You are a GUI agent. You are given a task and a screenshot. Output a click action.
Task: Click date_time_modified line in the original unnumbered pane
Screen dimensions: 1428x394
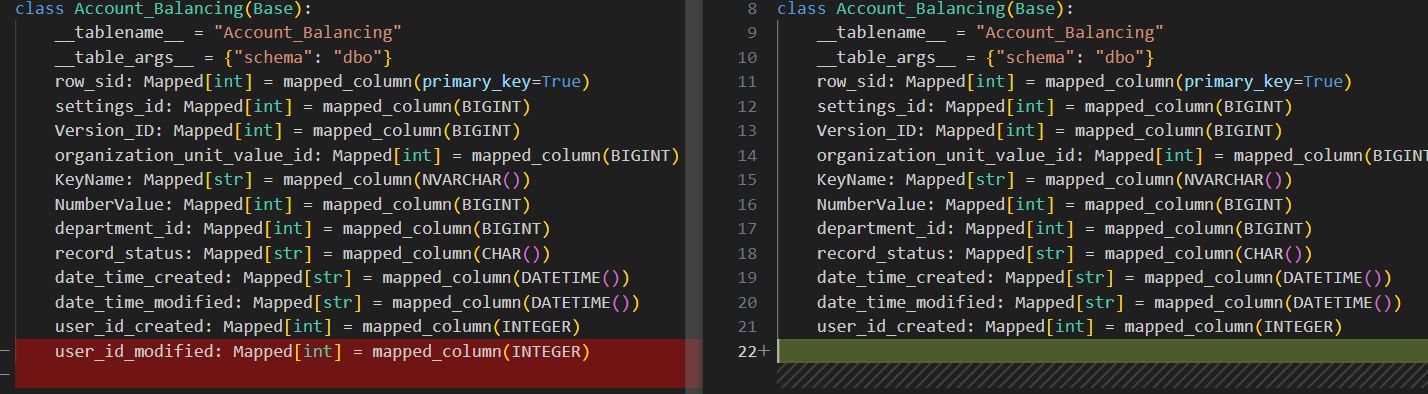click(x=347, y=302)
